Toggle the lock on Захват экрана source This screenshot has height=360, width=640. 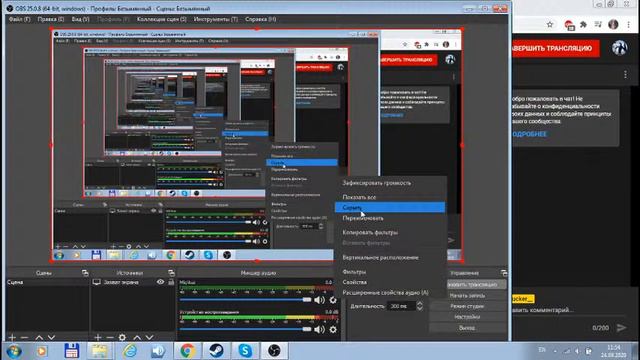171,282
